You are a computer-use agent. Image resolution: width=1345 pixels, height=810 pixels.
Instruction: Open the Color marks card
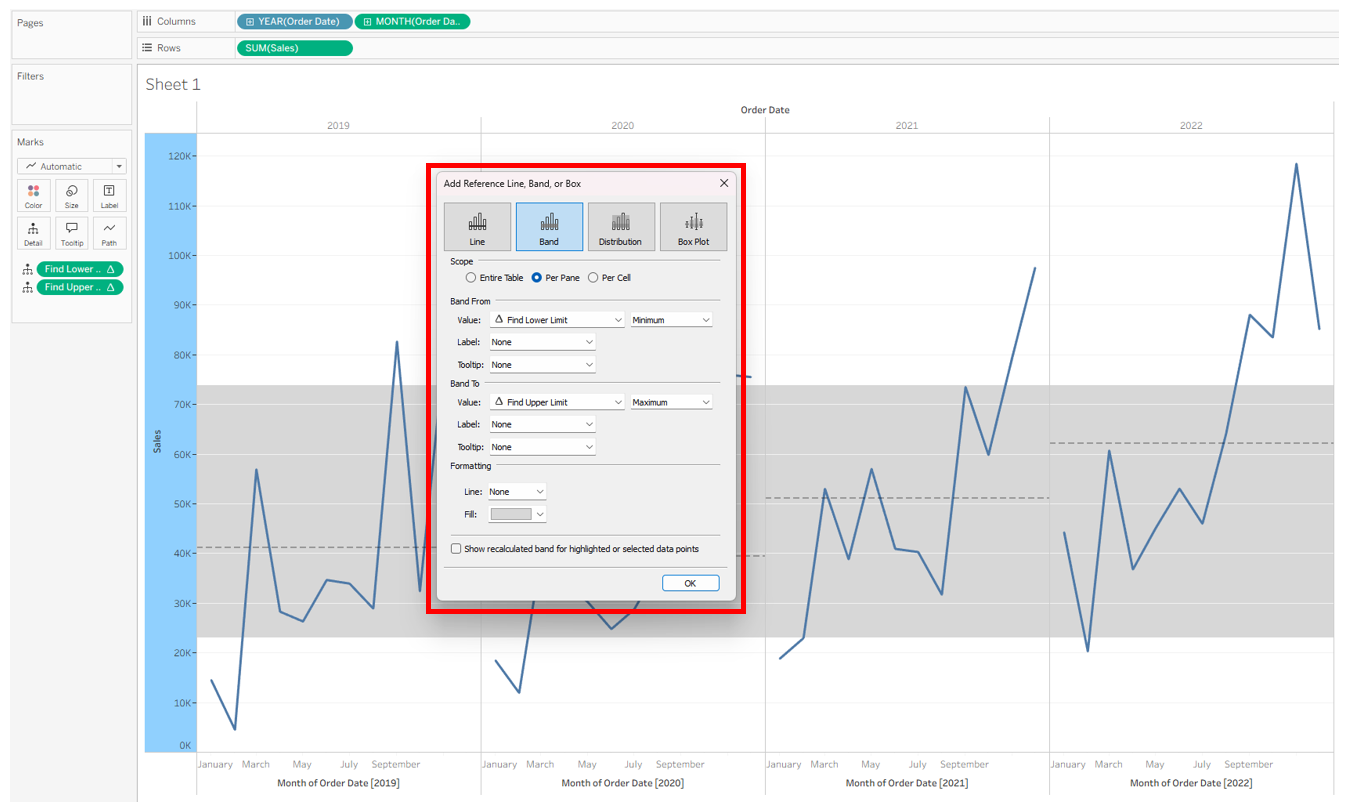(x=34, y=196)
